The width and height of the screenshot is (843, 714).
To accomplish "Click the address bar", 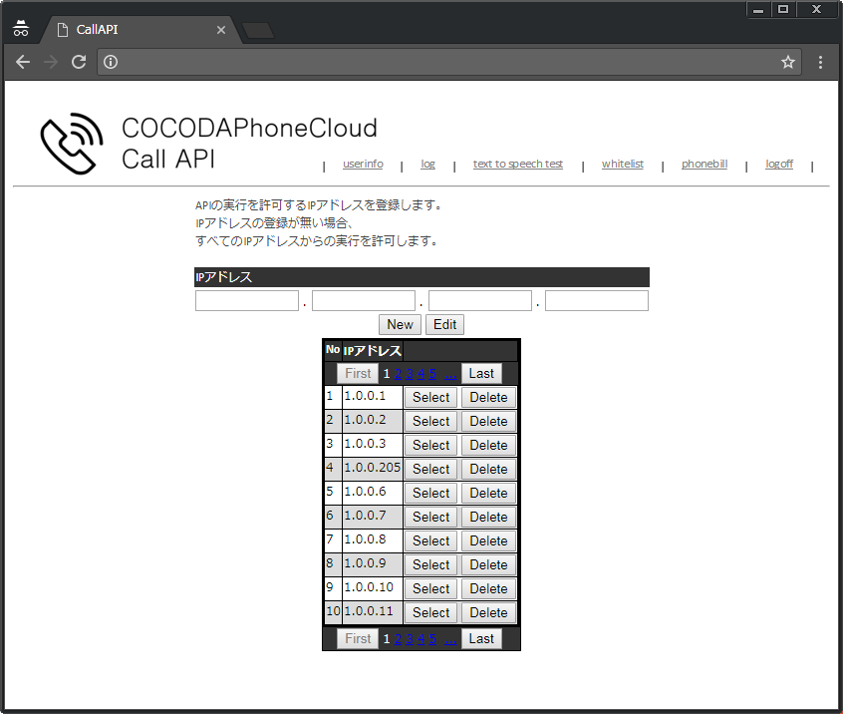I will (449, 62).
